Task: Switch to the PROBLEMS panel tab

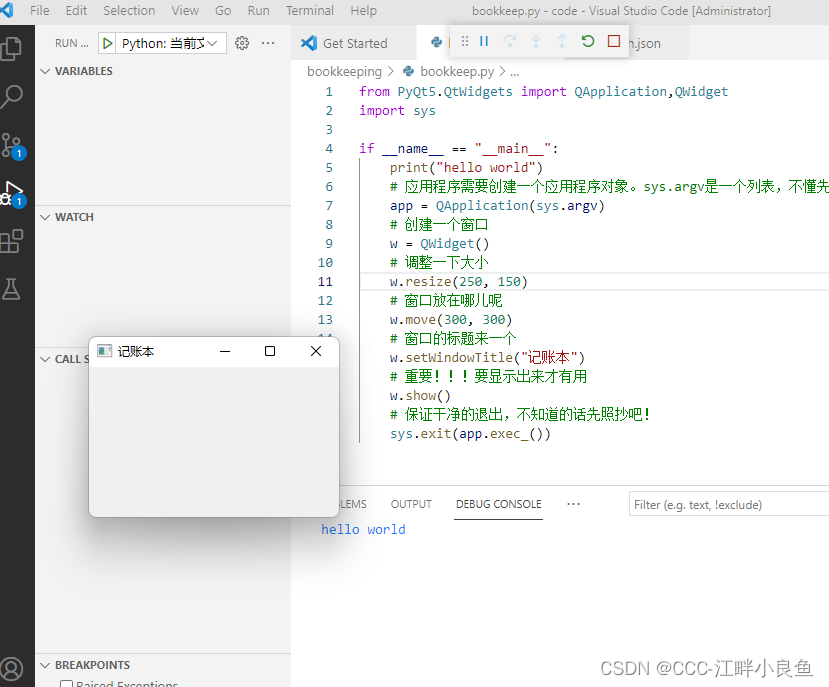Action: (x=353, y=505)
